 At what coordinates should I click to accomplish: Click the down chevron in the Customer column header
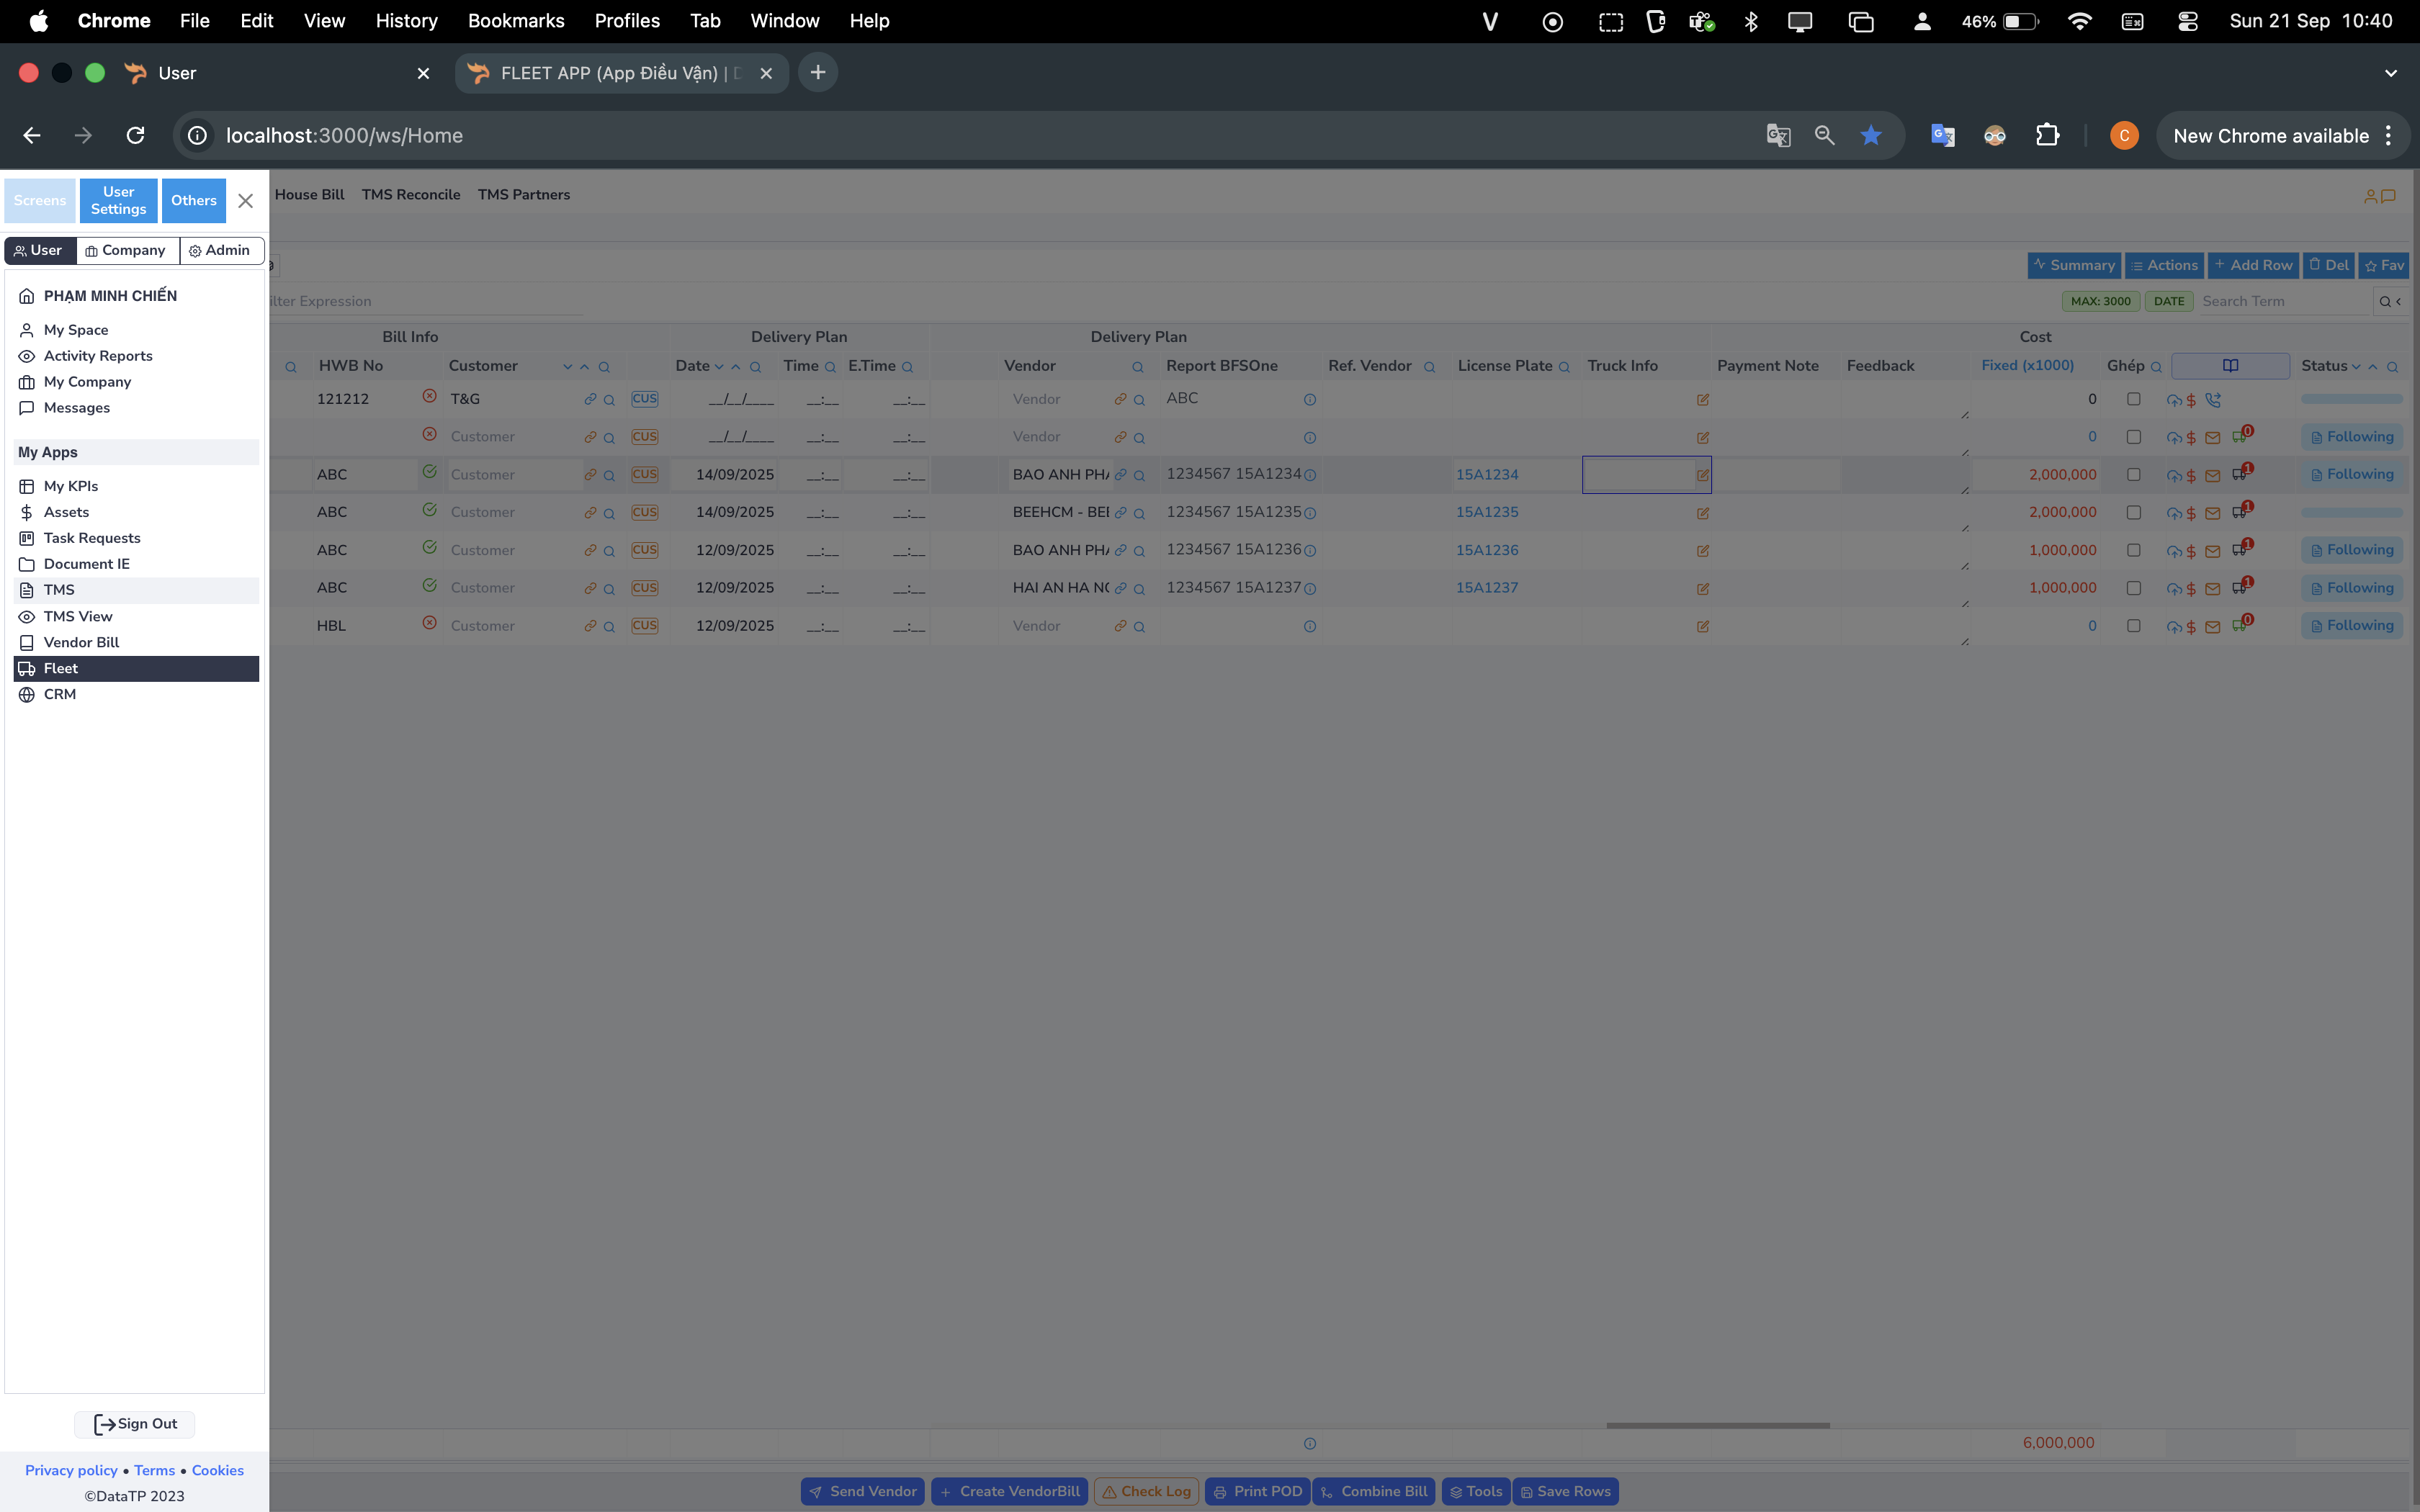(x=567, y=367)
